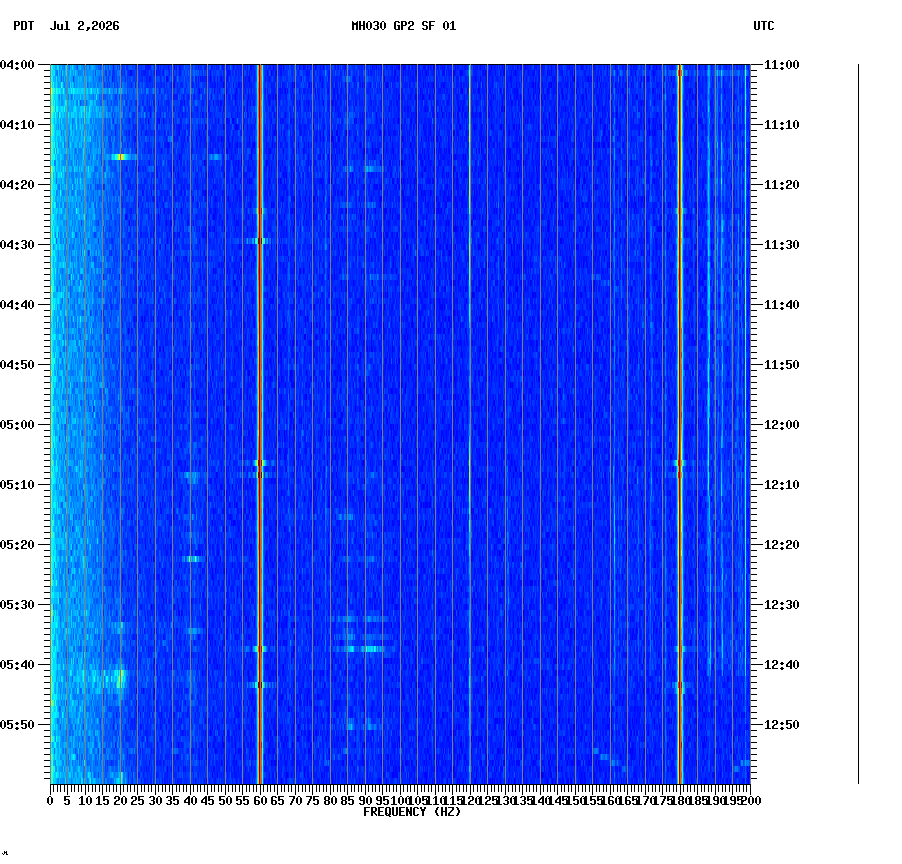Click the UTC timezone label
This screenshot has height=864, width=902.
click(x=764, y=26)
